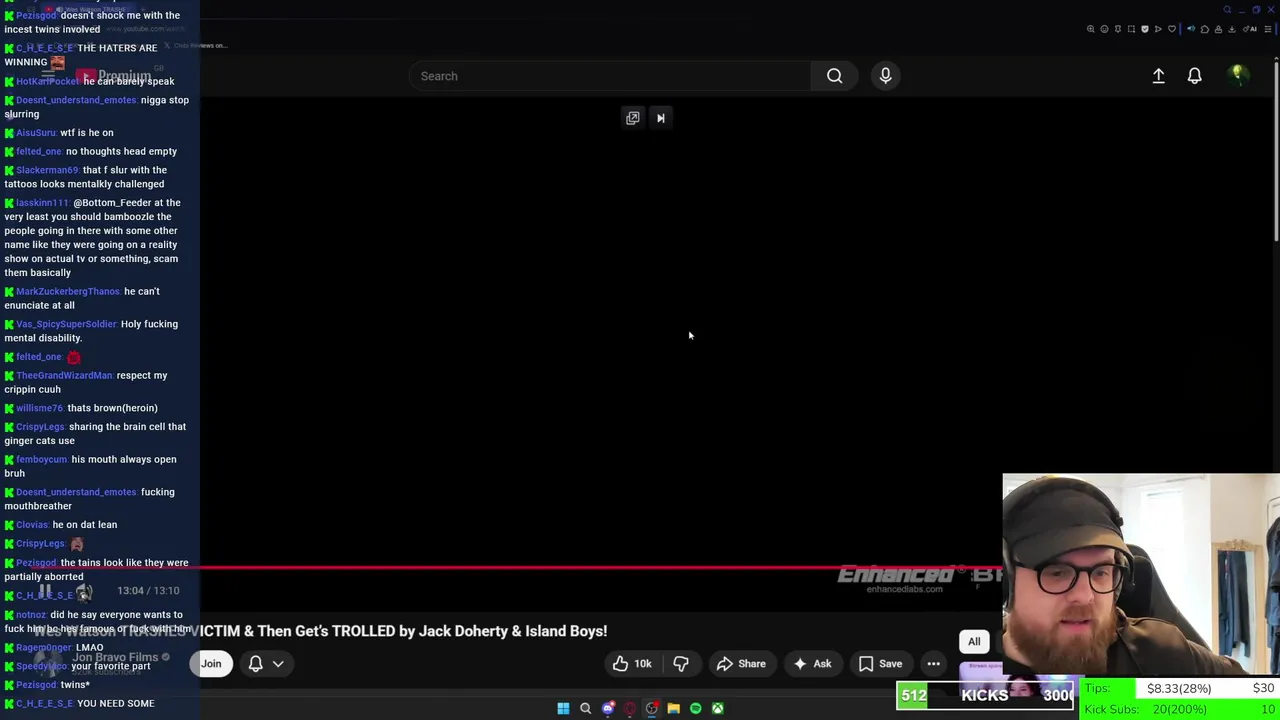Search tabs from the browser title bar
This screenshot has height=720, width=1280.
click(1227, 10)
